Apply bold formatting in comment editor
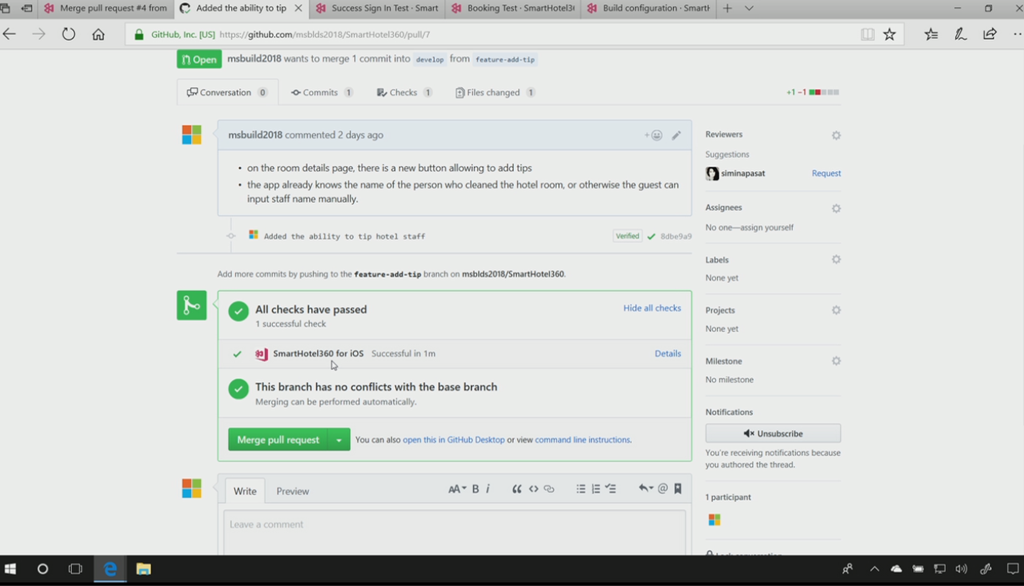Viewport: 1024px width, 586px height. [475, 489]
